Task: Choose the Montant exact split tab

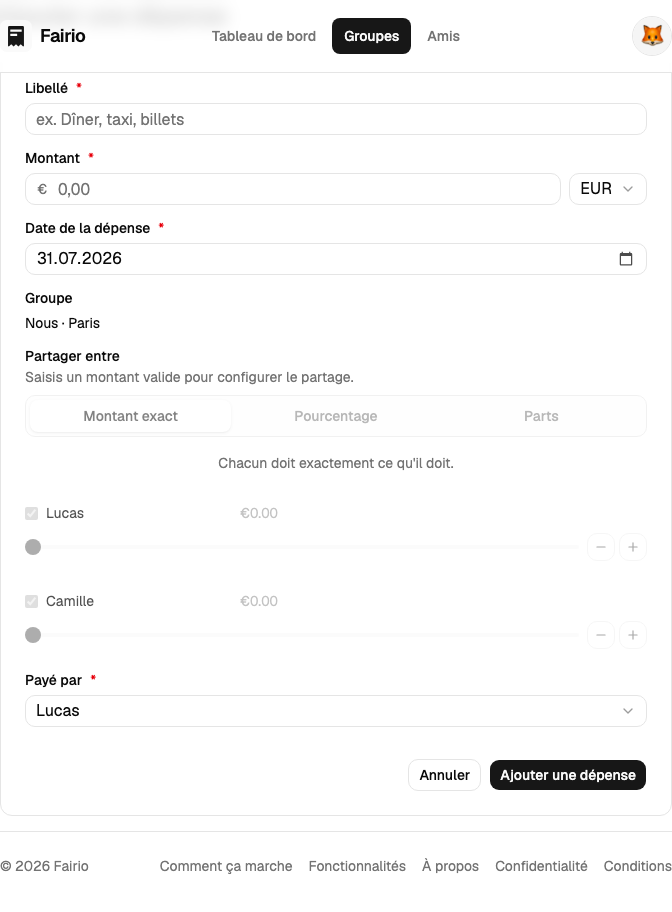Action: tap(130, 416)
